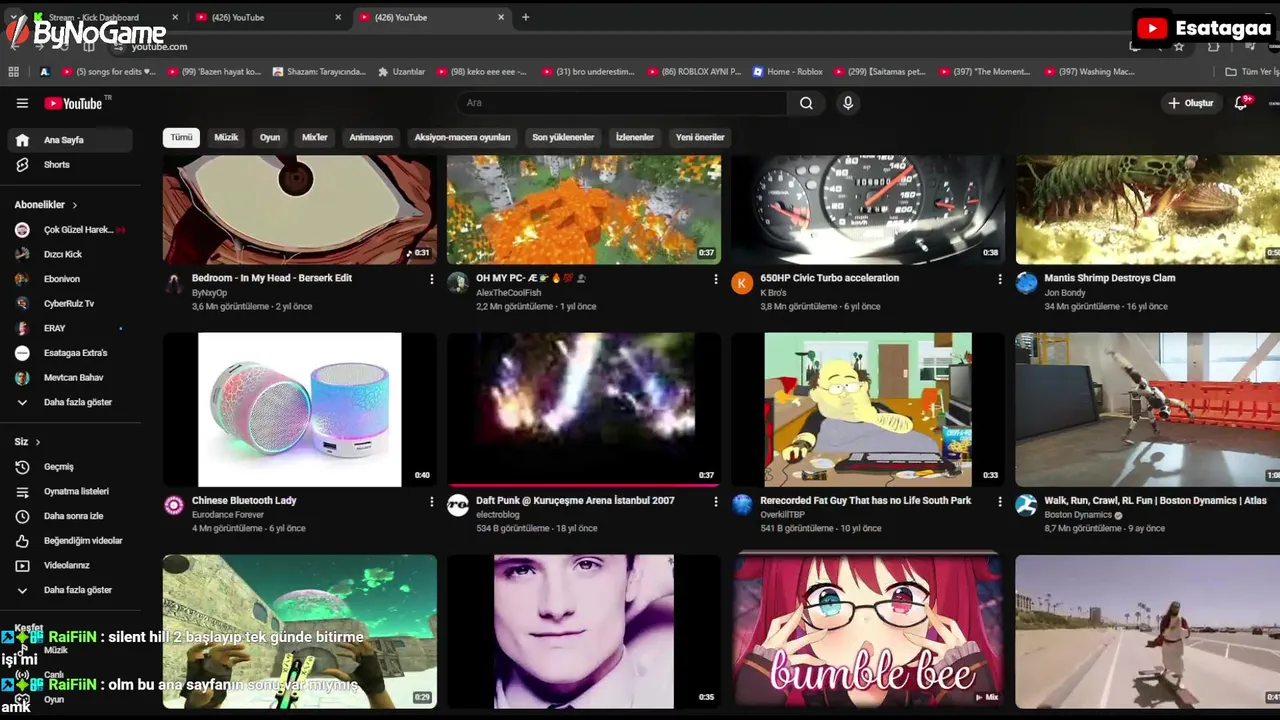
Task: Open Geçmiş history
Action: point(70,467)
